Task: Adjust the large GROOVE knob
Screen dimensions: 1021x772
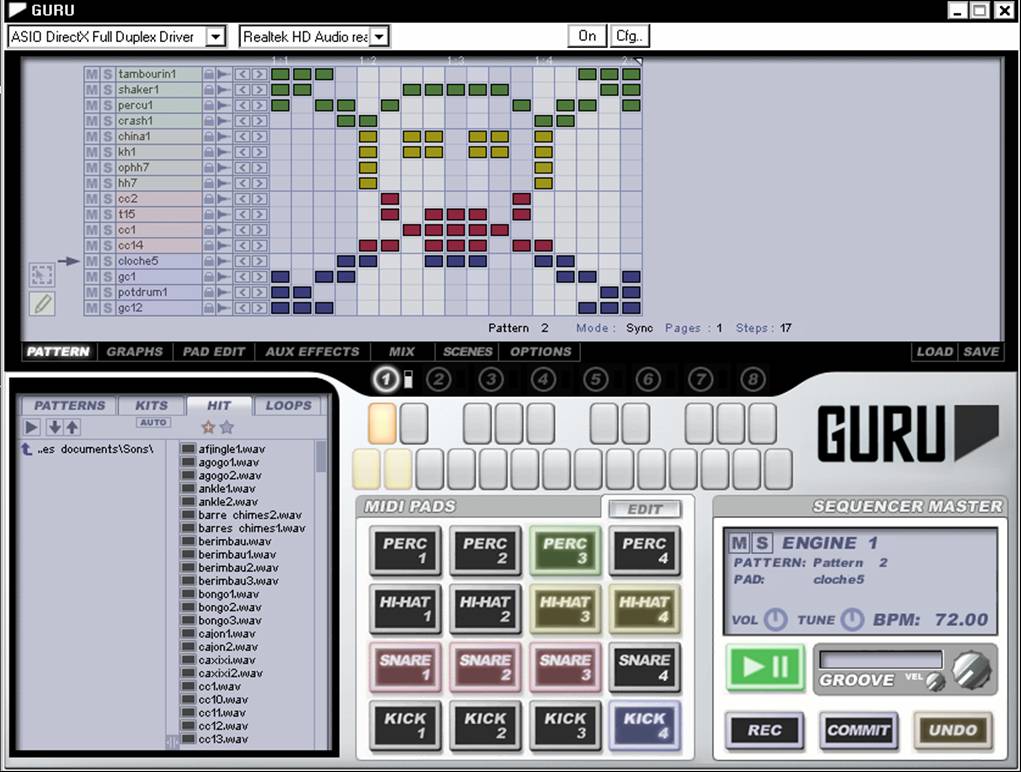Action: tap(971, 669)
